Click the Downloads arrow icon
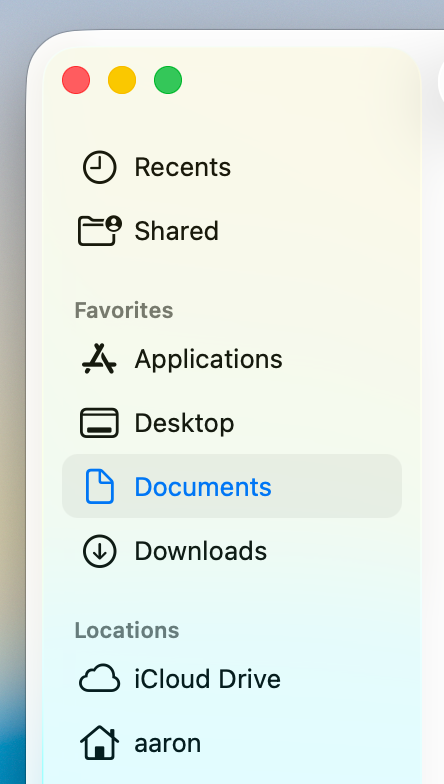444x784 pixels. [100, 550]
